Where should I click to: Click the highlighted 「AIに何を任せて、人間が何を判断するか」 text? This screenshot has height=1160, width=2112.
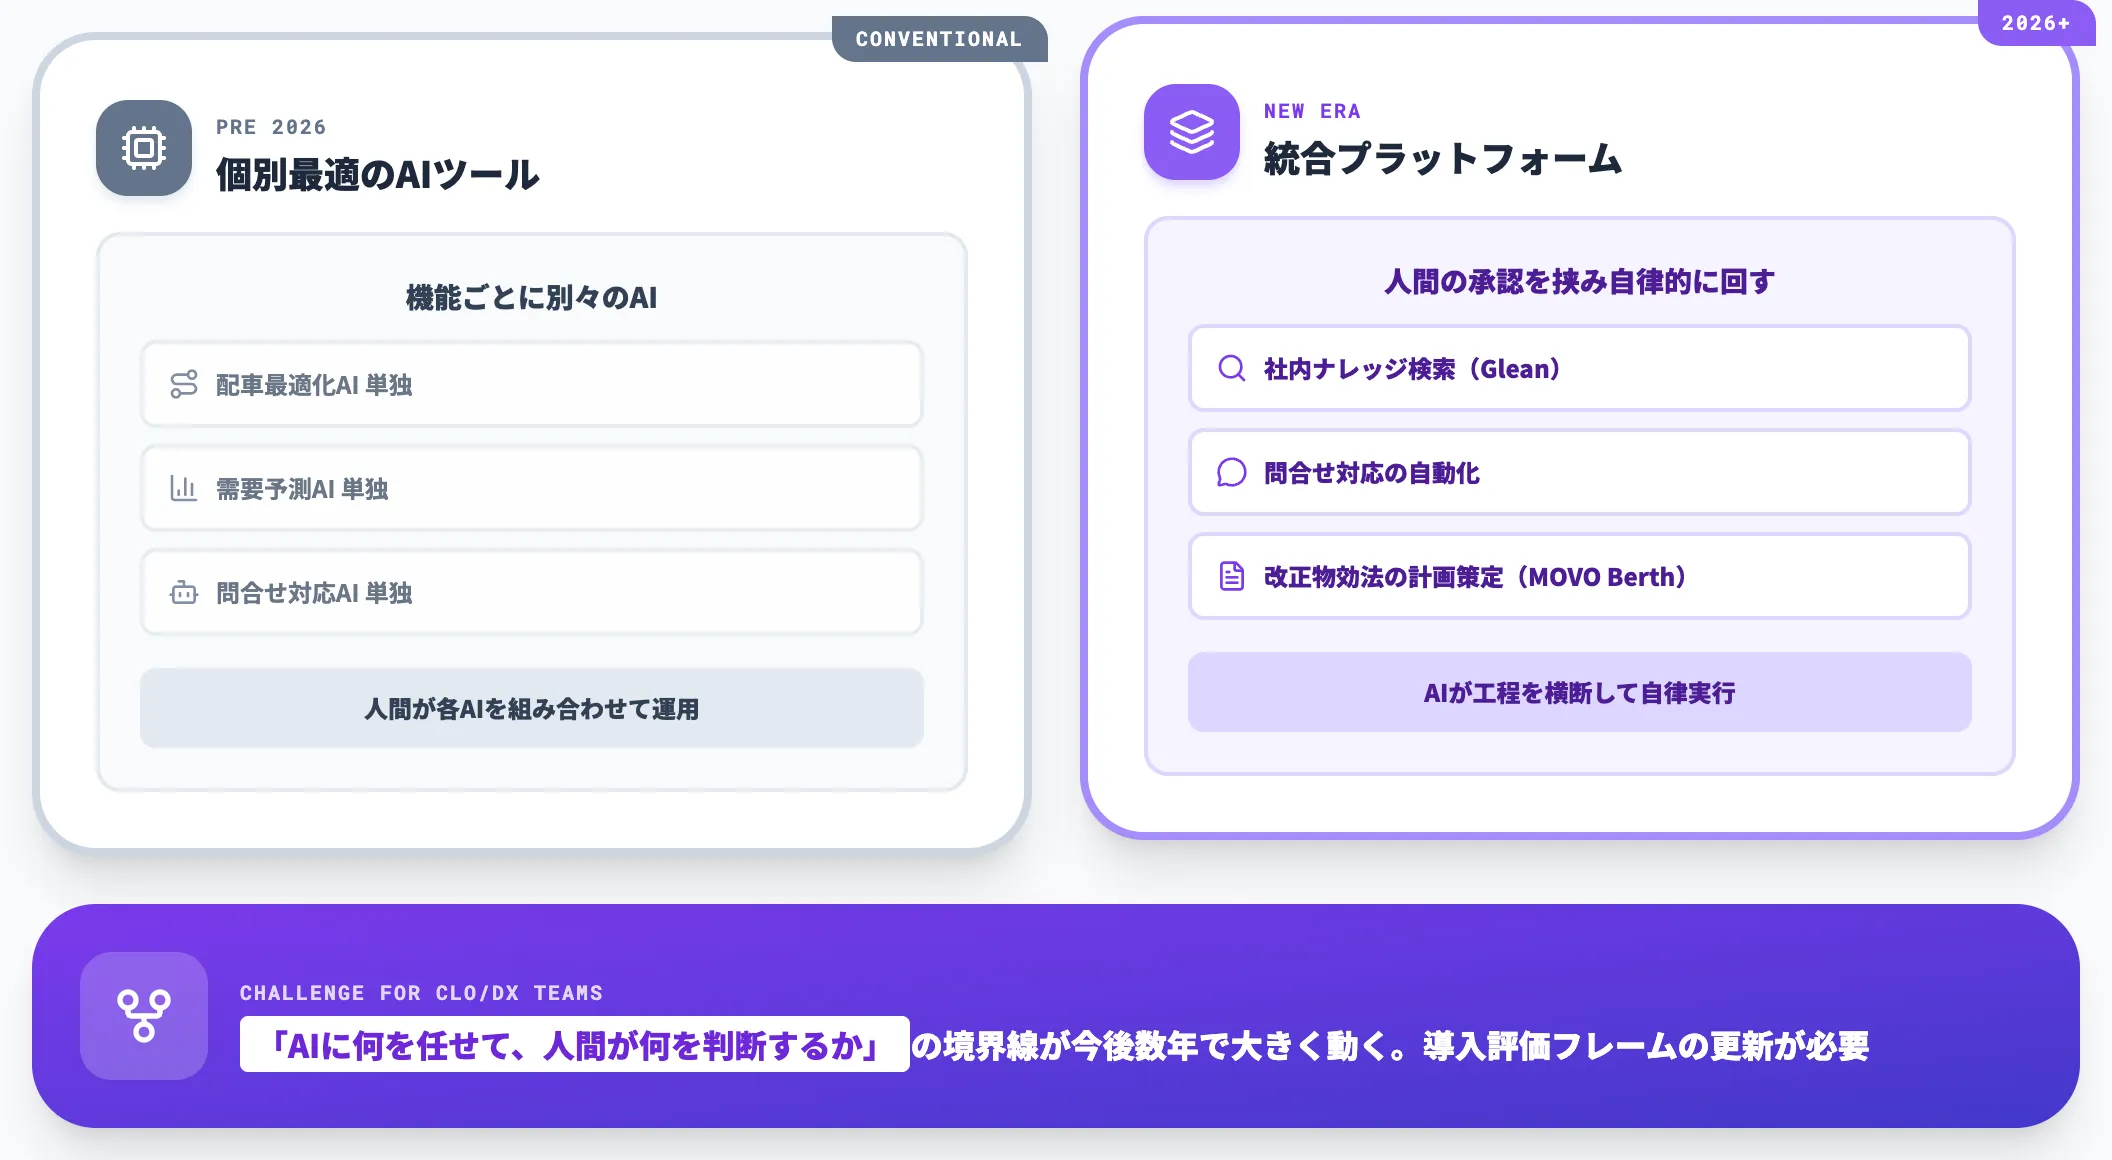575,1045
